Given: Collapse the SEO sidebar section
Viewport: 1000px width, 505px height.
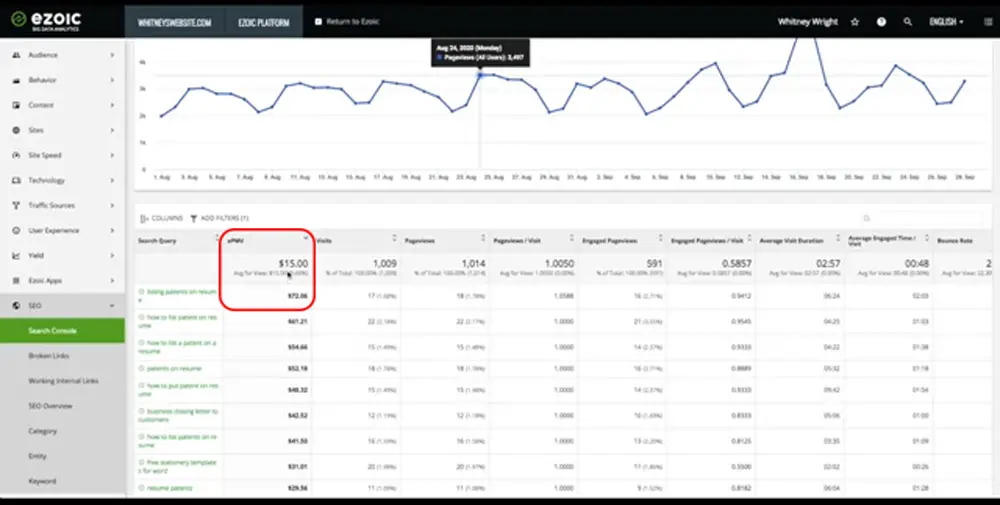Looking at the screenshot, I should (x=62, y=305).
